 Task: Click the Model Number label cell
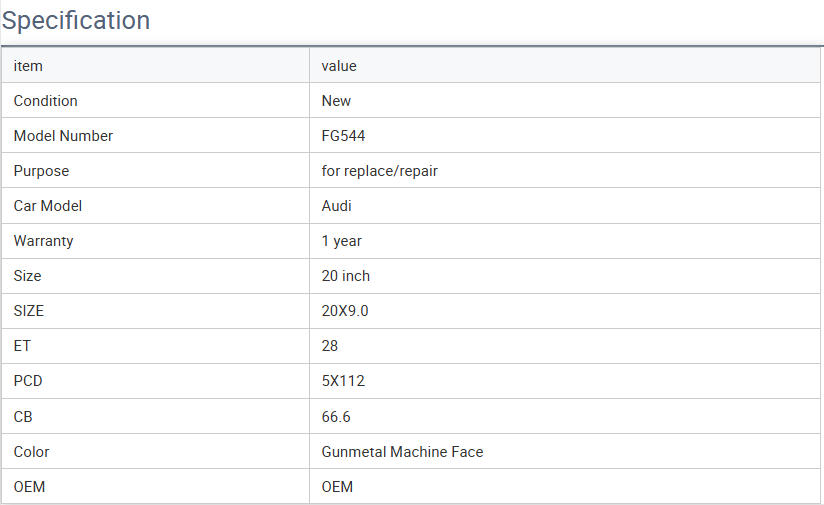[63, 136]
